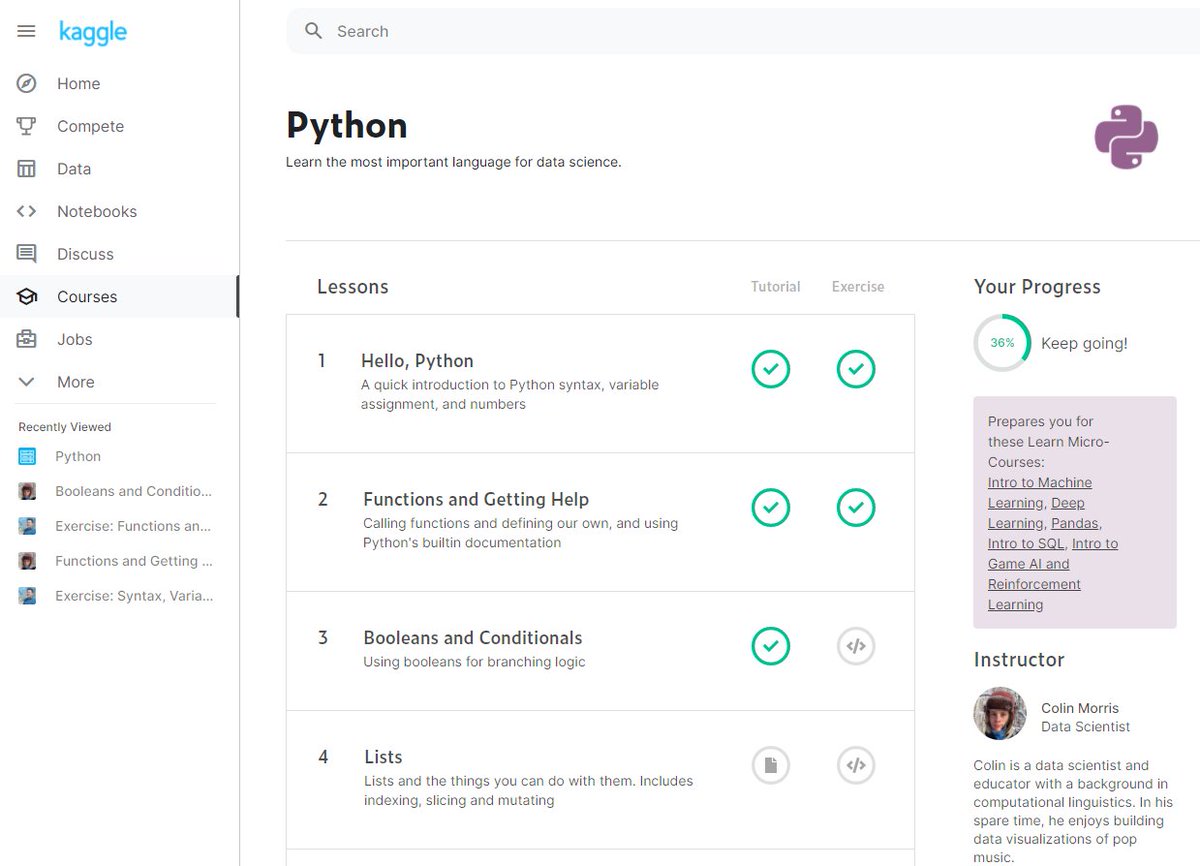Open Lists tutorial document icon
This screenshot has height=866, width=1200.
(770, 766)
